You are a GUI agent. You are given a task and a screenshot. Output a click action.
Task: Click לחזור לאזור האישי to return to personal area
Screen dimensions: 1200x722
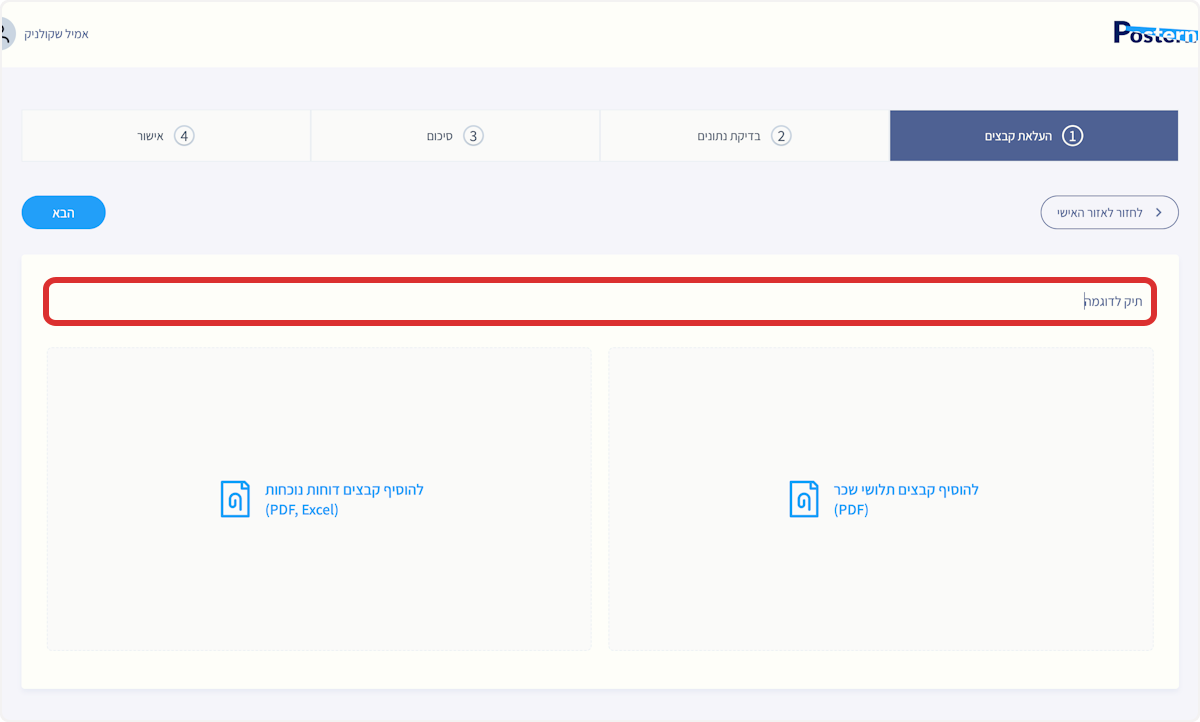[x=1109, y=212]
